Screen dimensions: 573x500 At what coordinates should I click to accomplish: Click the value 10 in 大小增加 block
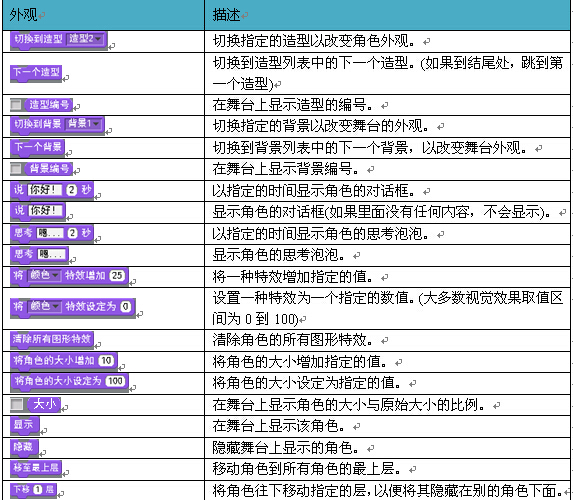click(x=106, y=361)
